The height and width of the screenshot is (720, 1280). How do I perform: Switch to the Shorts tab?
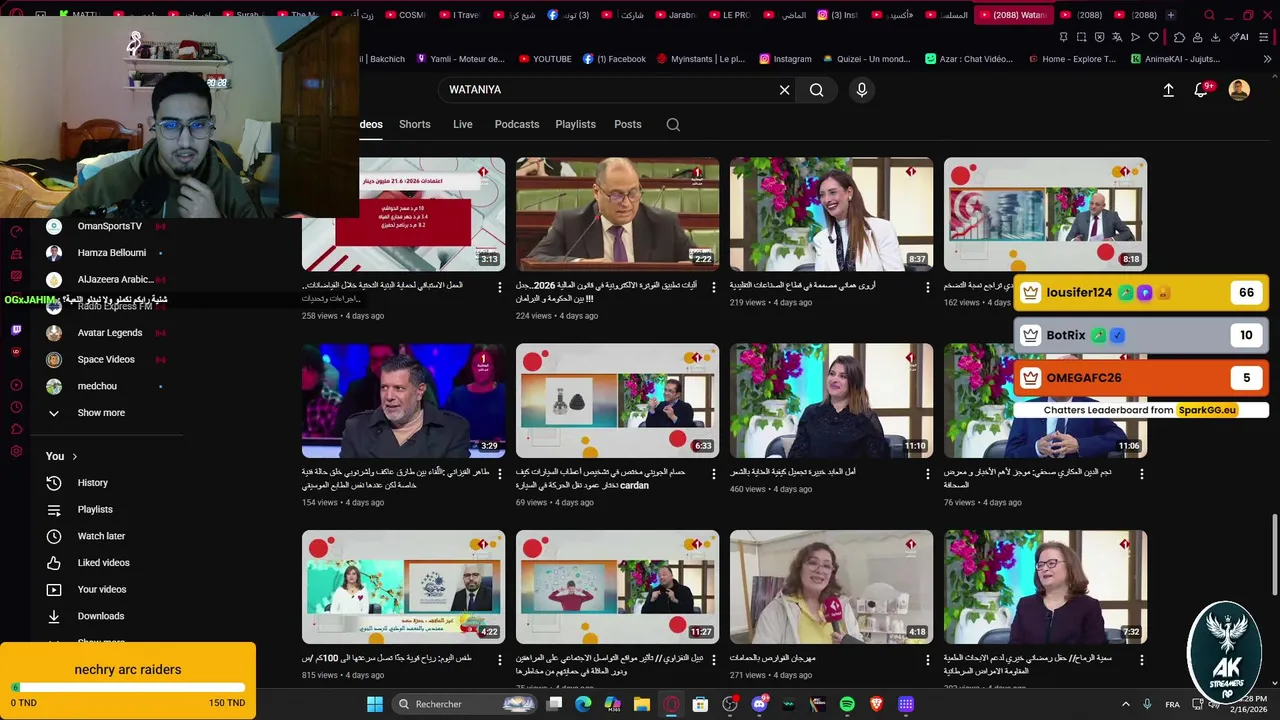click(414, 125)
